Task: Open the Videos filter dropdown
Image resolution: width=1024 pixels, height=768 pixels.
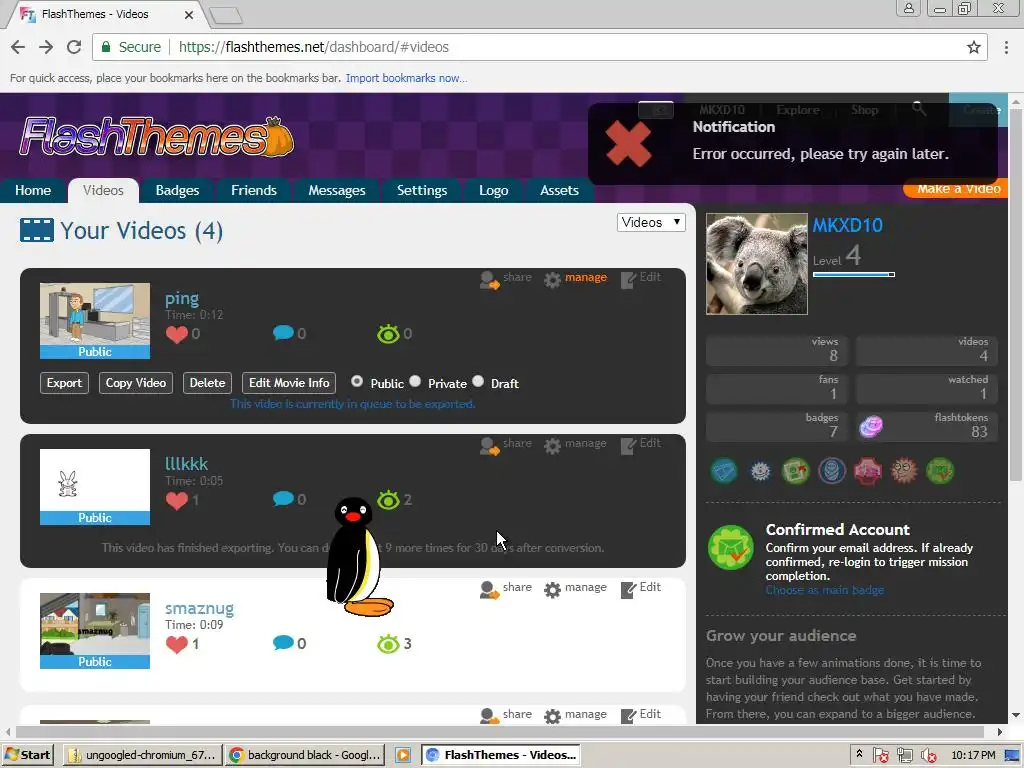Action: click(x=651, y=222)
